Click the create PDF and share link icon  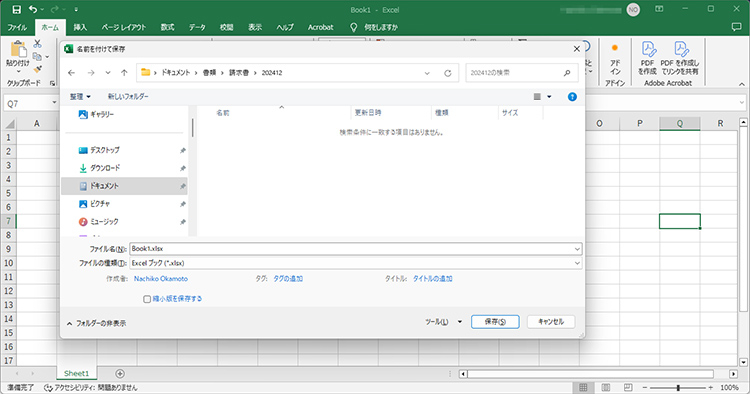pos(681,49)
